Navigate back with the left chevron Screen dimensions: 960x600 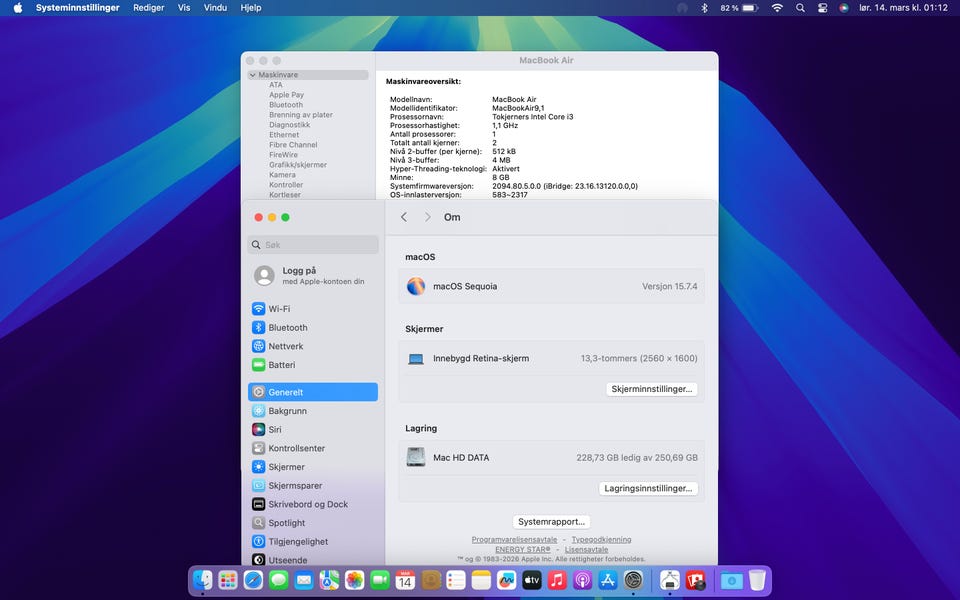pos(404,217)
